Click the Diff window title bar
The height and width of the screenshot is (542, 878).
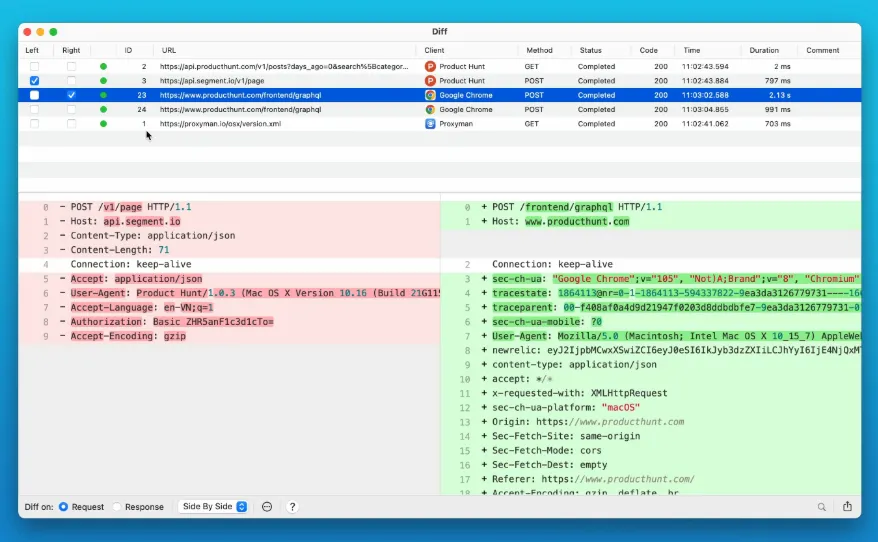pyautogui.click(x=440, y=32)
